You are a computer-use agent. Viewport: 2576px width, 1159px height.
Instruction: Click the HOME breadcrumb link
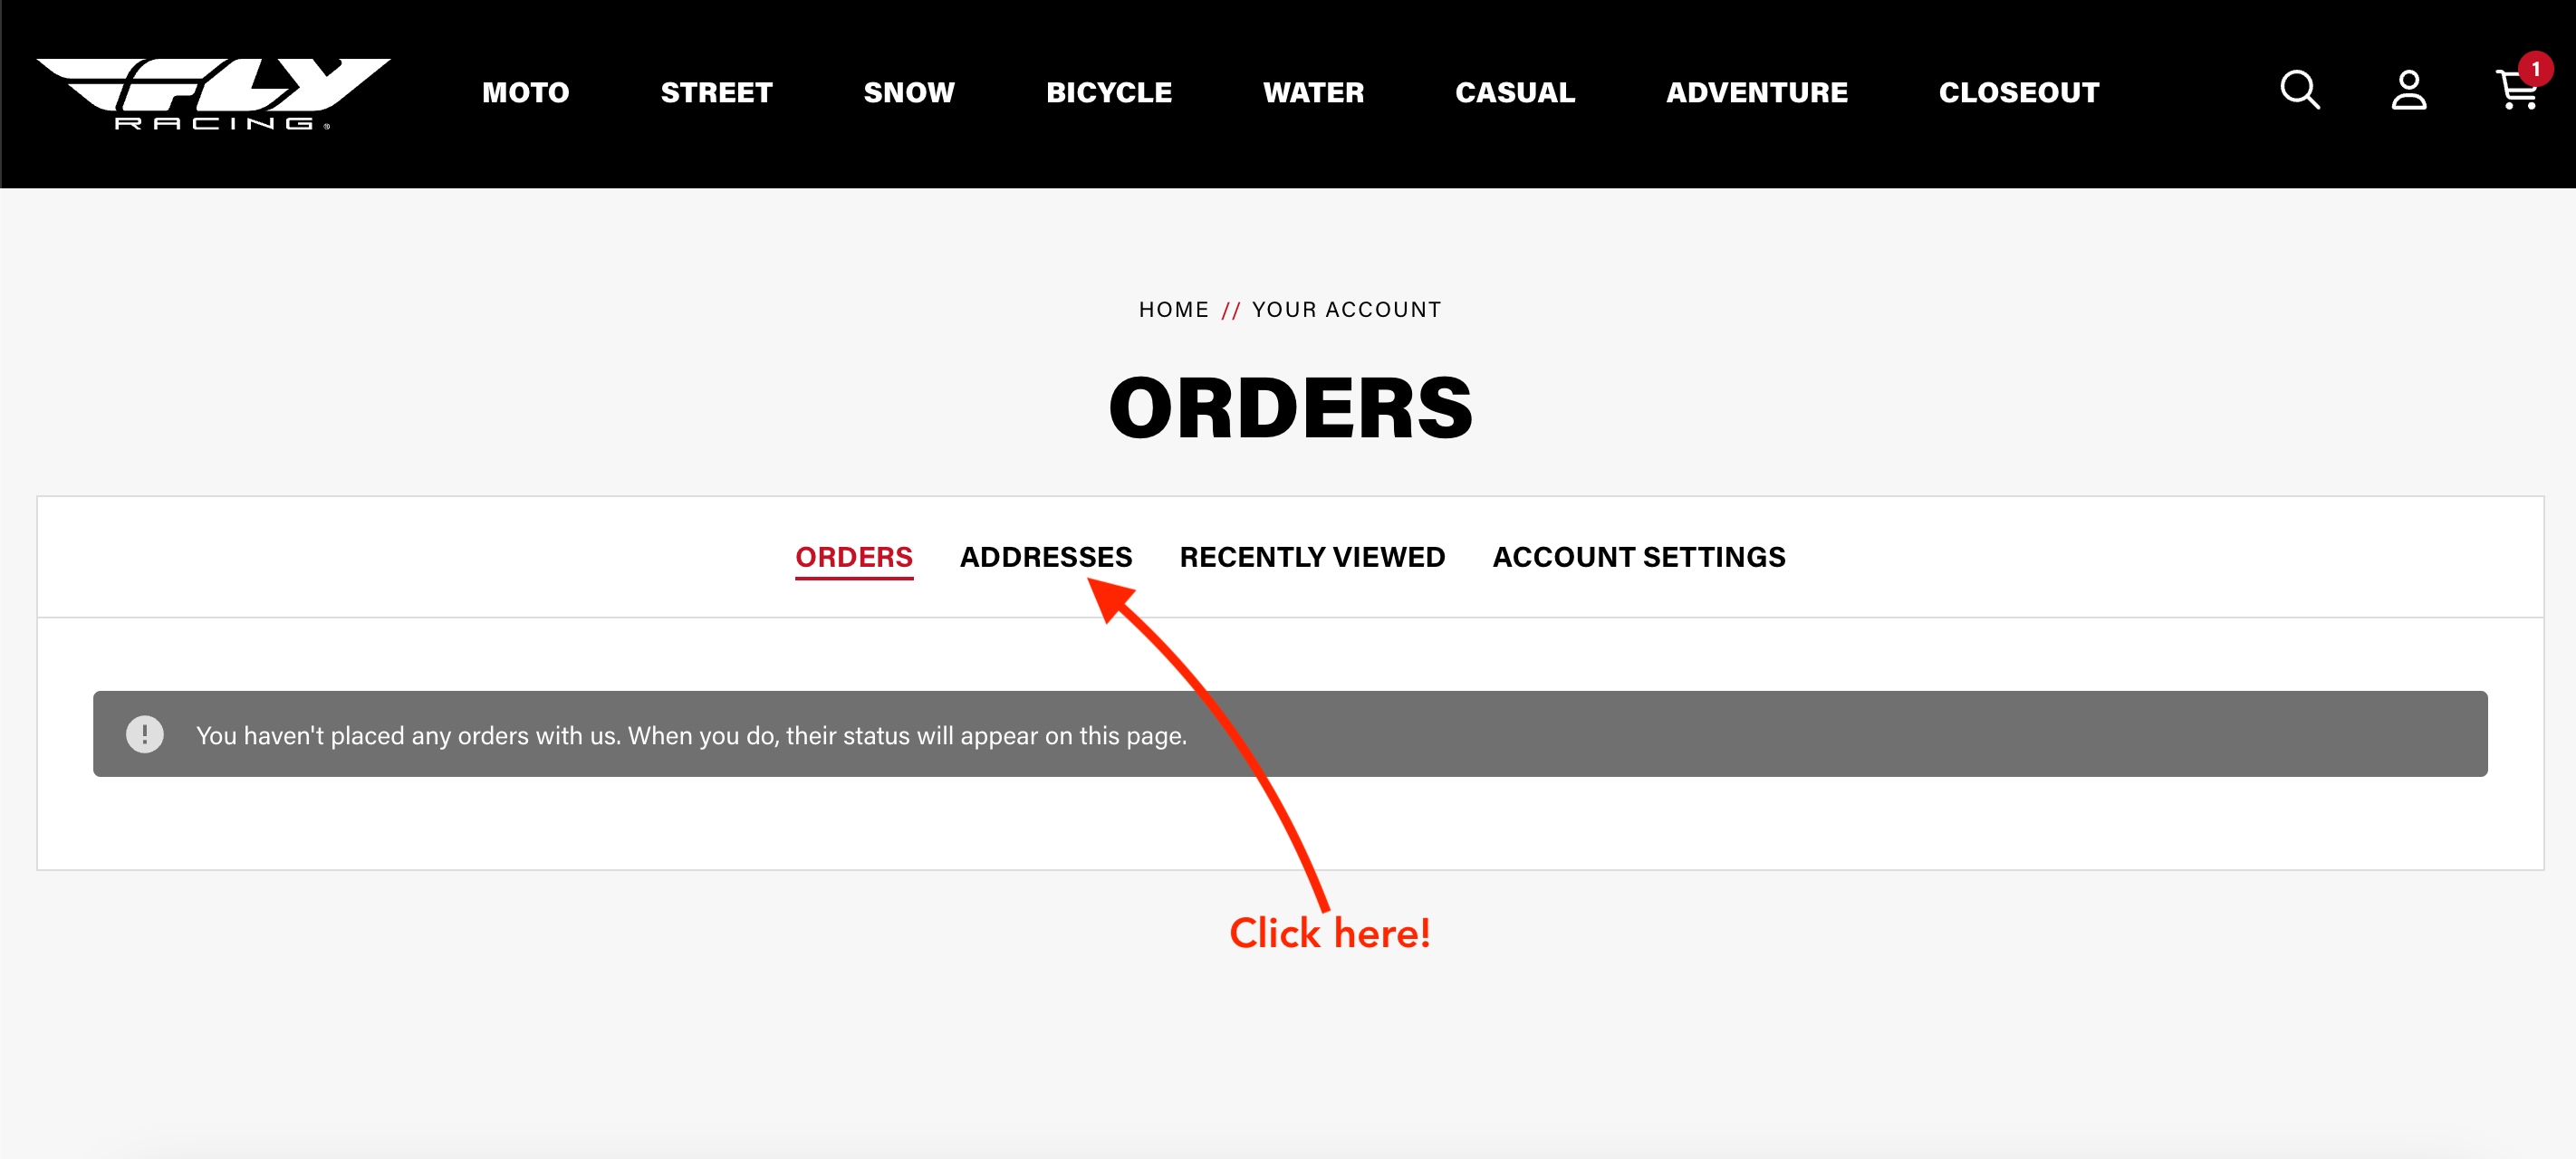coord(1175,309)
